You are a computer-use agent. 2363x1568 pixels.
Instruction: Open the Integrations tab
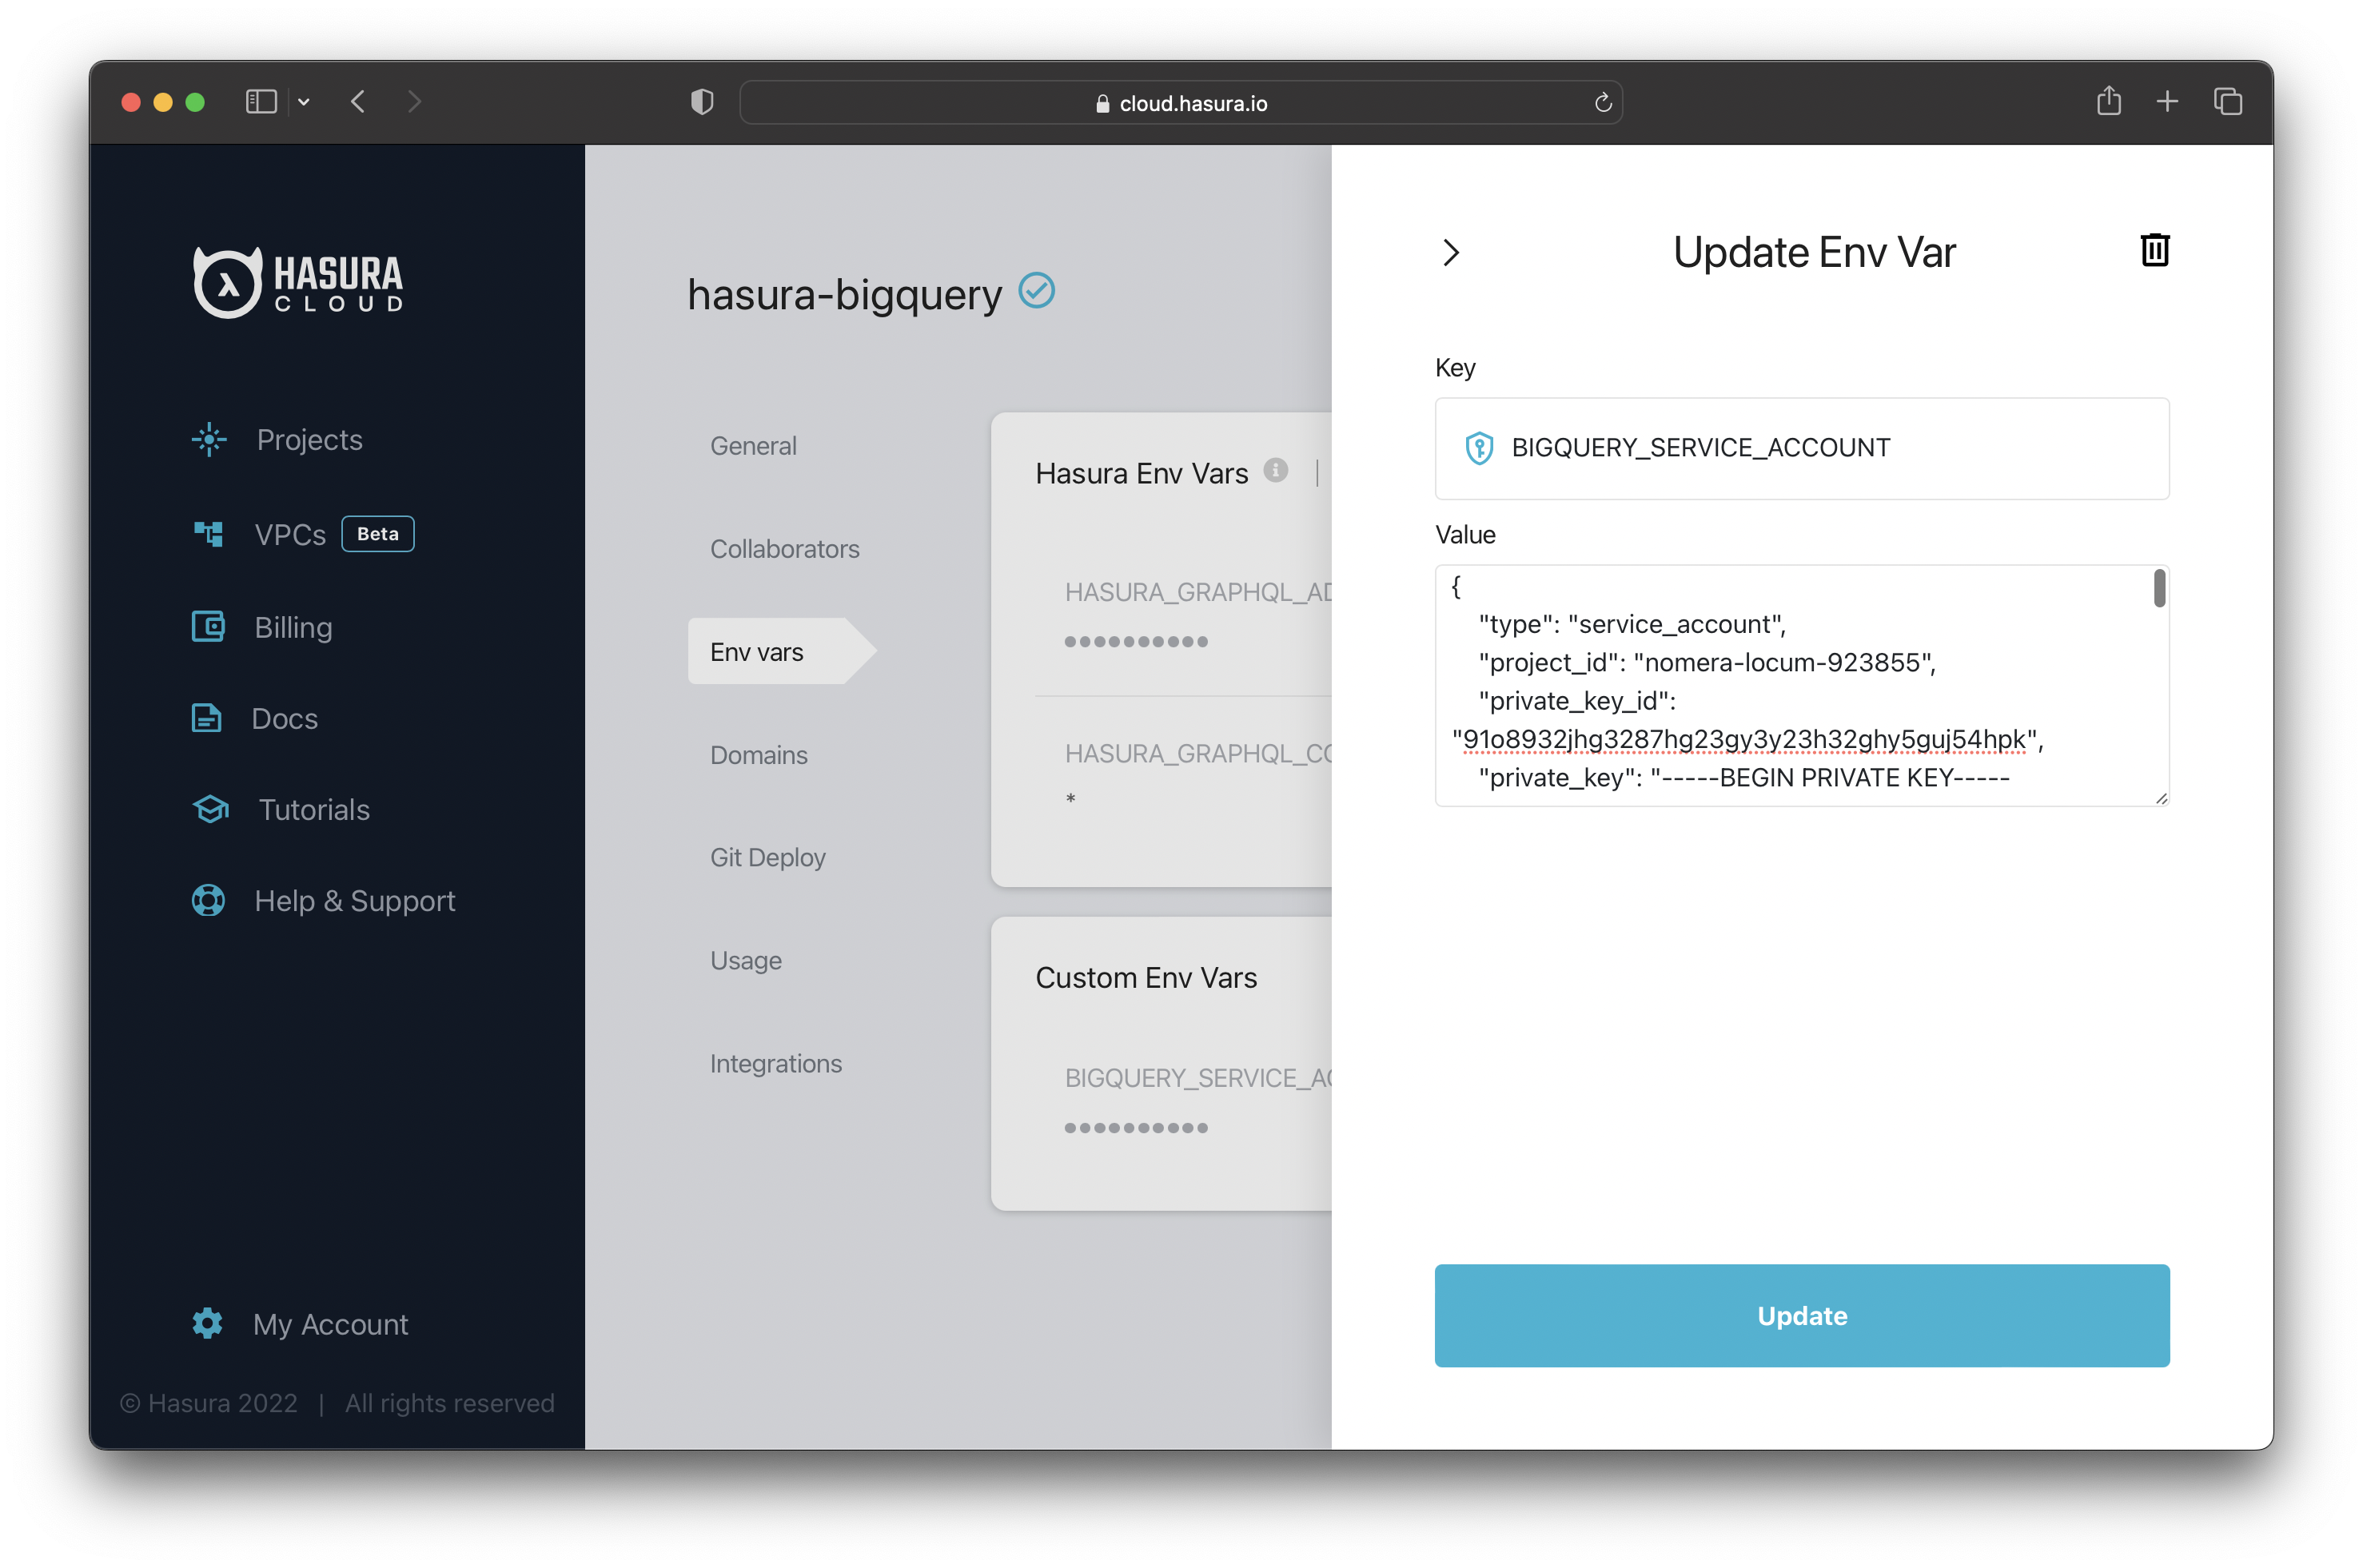pyautogui.click(x=776, y=1063)
